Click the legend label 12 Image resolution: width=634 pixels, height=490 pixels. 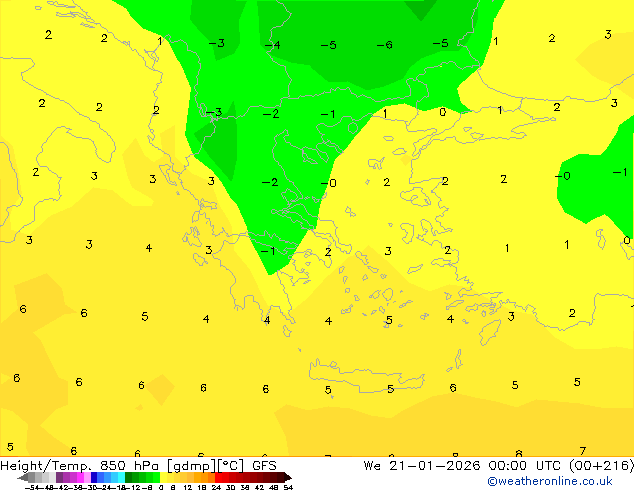(x=187, y=487)
